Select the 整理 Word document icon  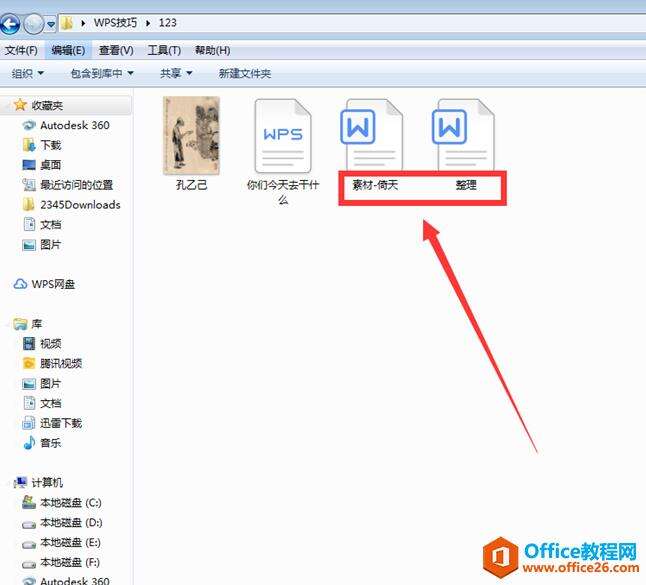pyautogui.click(x=463, y=134)
